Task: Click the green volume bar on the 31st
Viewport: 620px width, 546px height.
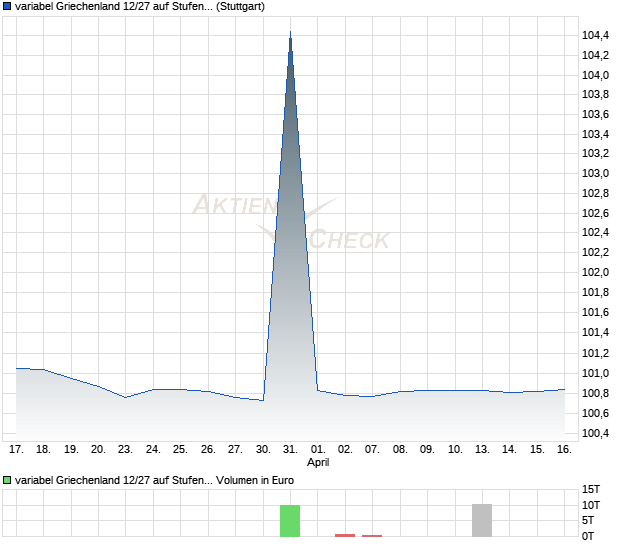Action: click(x=290, y=521)
